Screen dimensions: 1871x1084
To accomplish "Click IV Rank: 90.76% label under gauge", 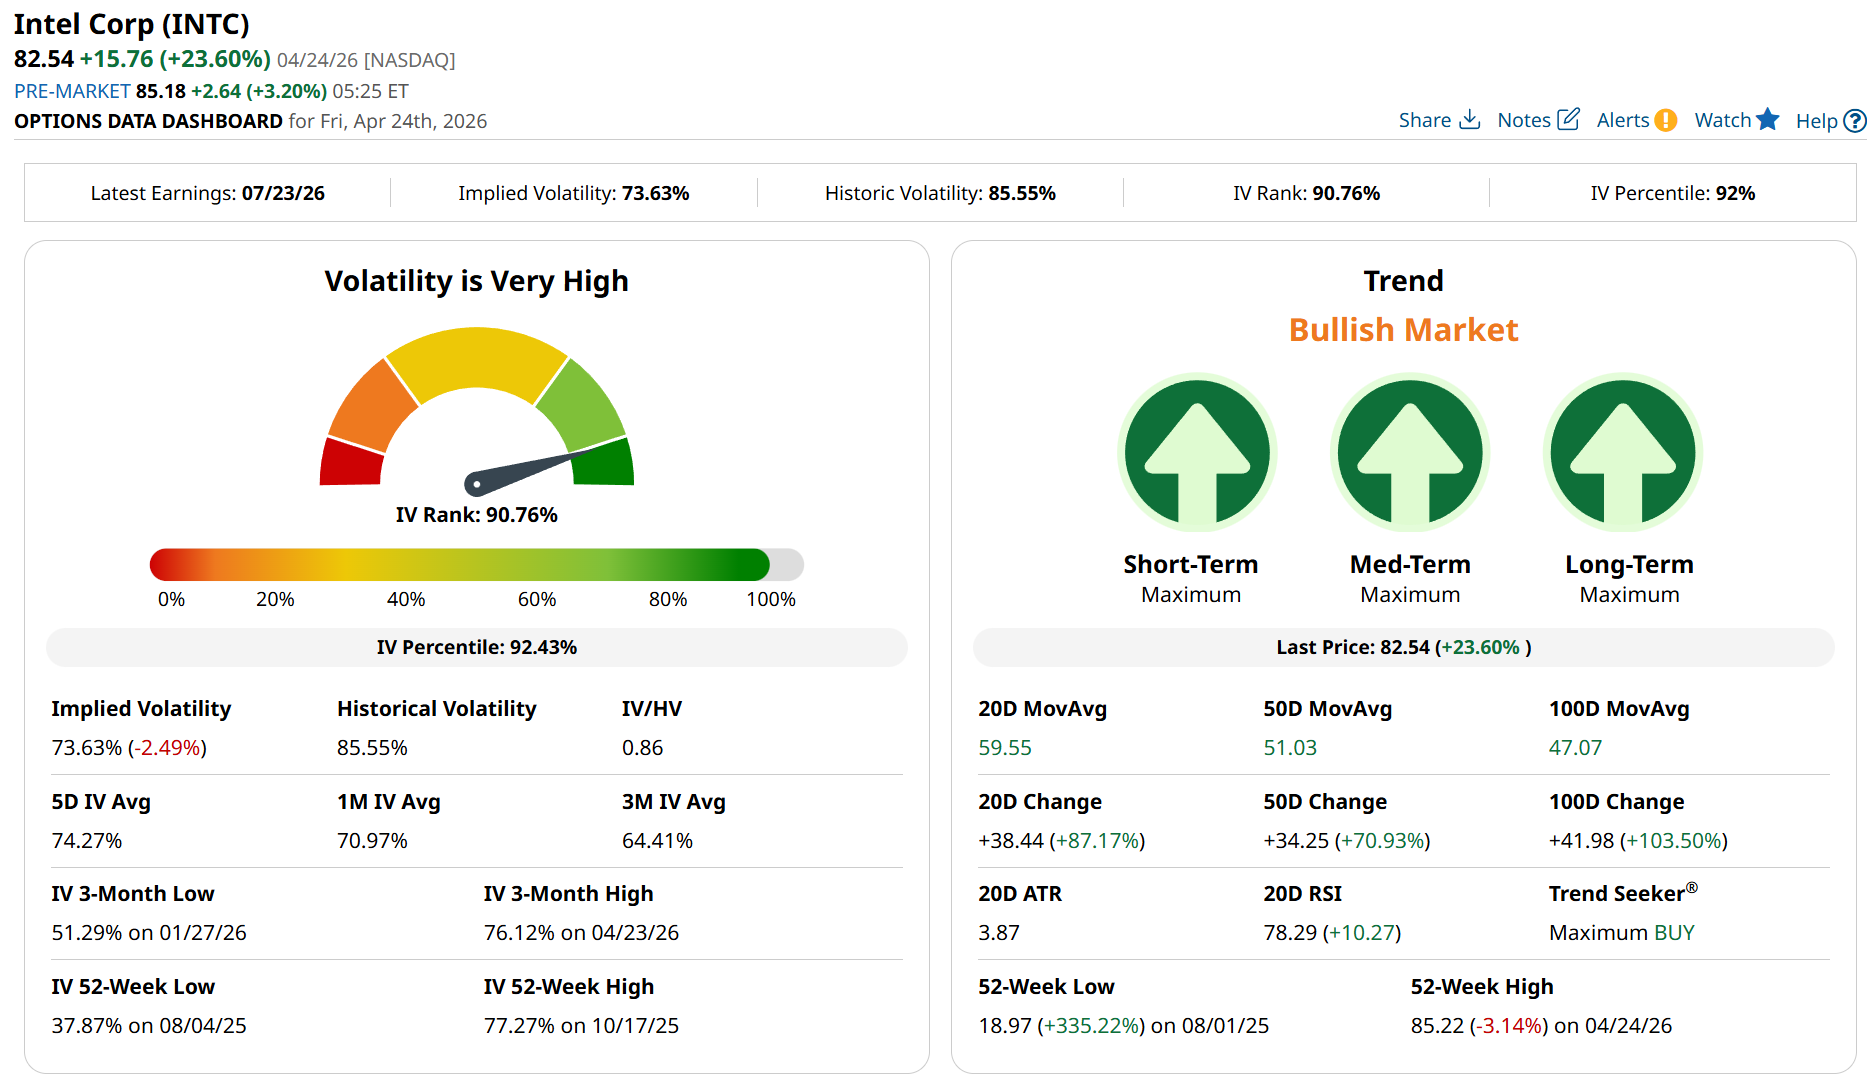I will [477, 515].
